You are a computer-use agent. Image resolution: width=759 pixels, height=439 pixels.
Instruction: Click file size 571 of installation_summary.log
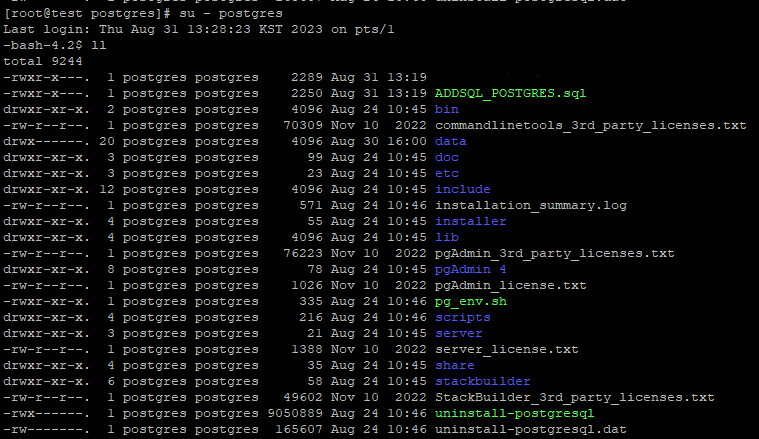311,205
